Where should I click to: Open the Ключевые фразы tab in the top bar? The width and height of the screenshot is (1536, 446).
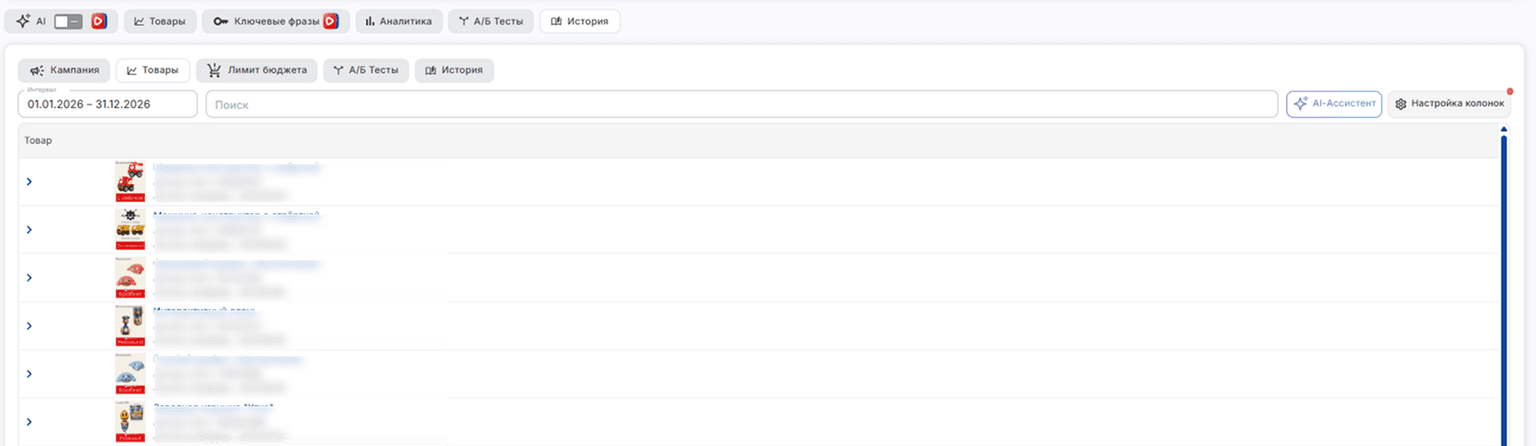coord(276,21)
